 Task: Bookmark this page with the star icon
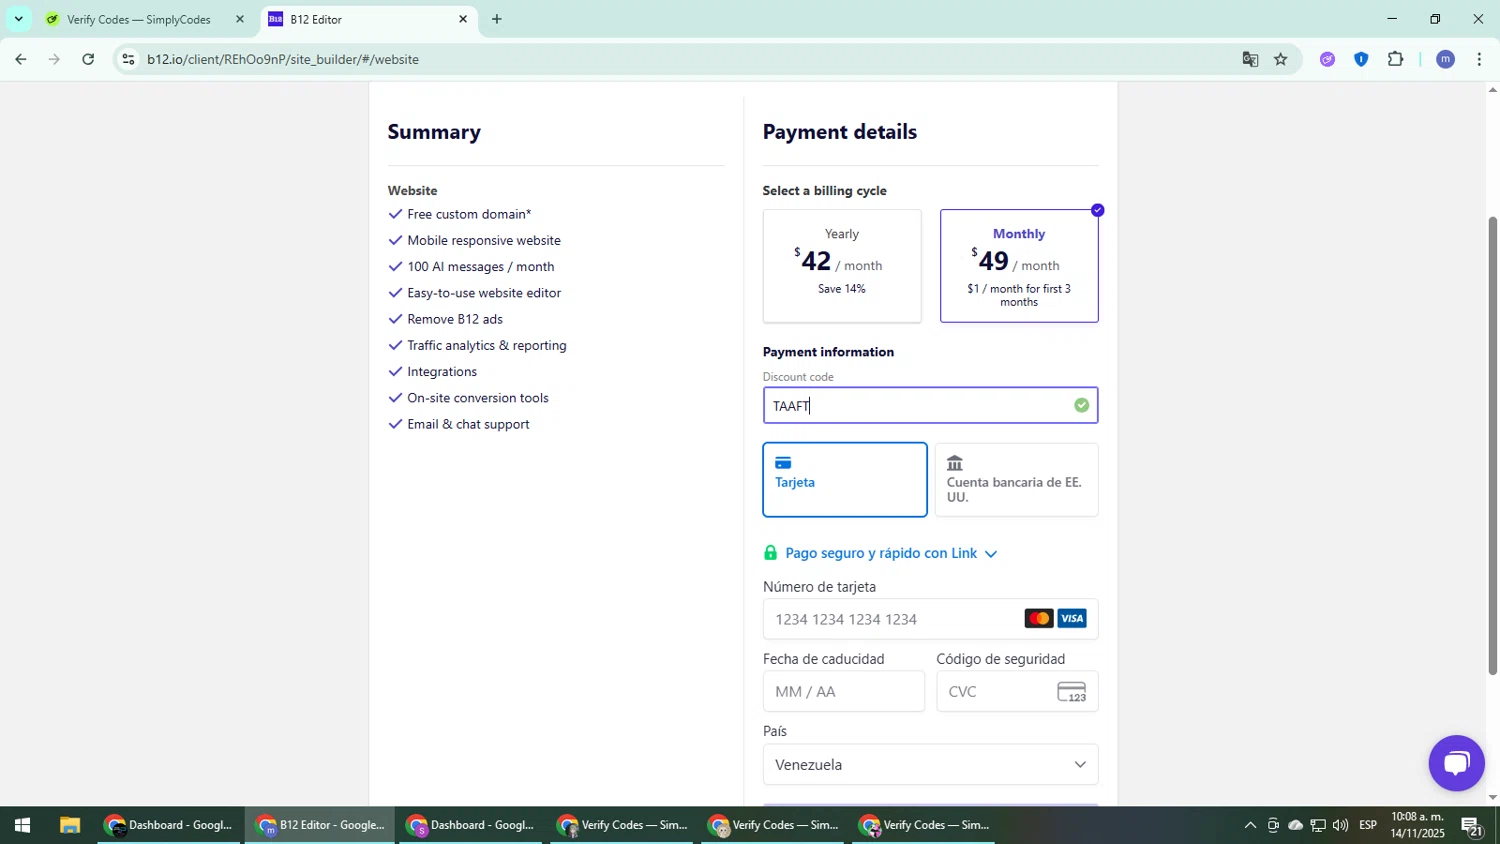tap(1281, 60)
